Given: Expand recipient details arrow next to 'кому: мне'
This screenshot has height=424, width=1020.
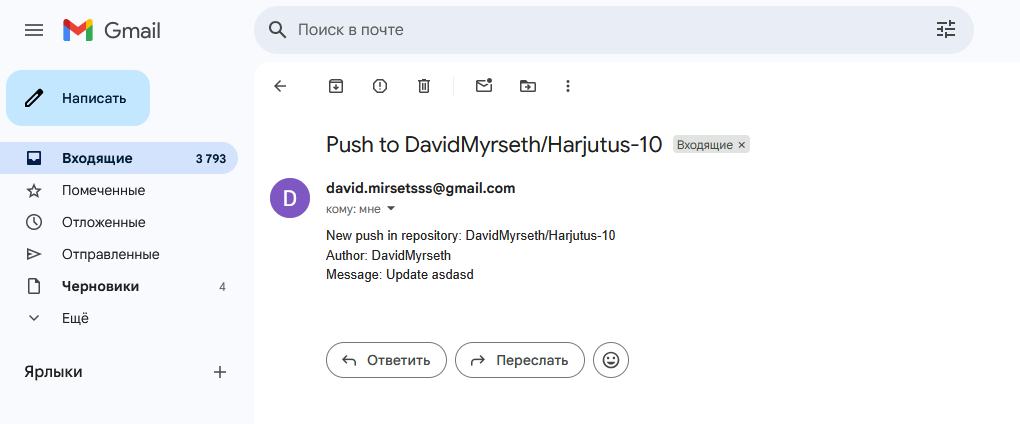Looking at the screenshot, I should (x=391, y=209).
